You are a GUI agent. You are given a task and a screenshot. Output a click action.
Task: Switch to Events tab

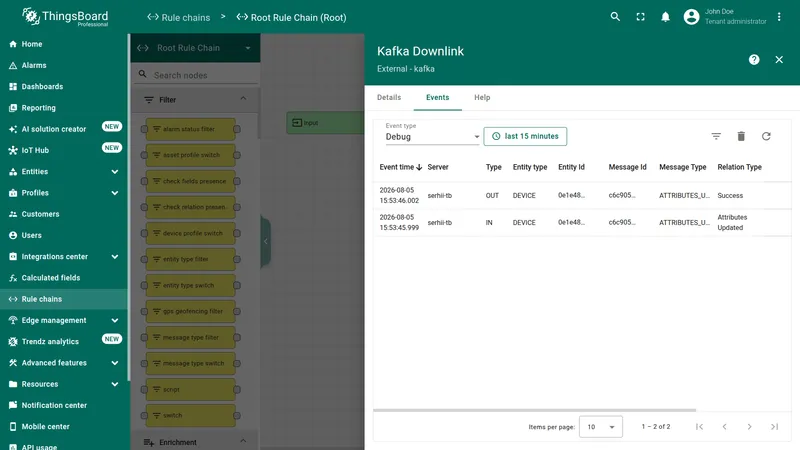coord(437,97)
